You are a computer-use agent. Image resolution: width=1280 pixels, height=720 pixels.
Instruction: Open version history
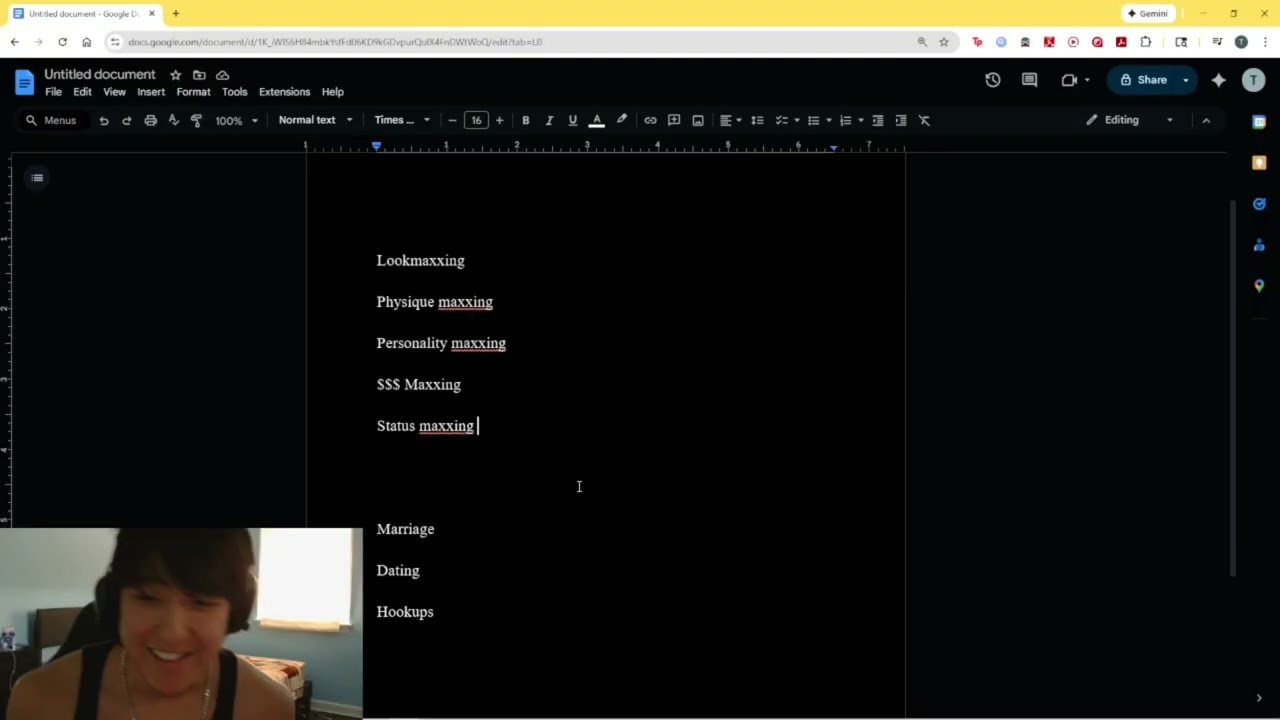(992, 80)
